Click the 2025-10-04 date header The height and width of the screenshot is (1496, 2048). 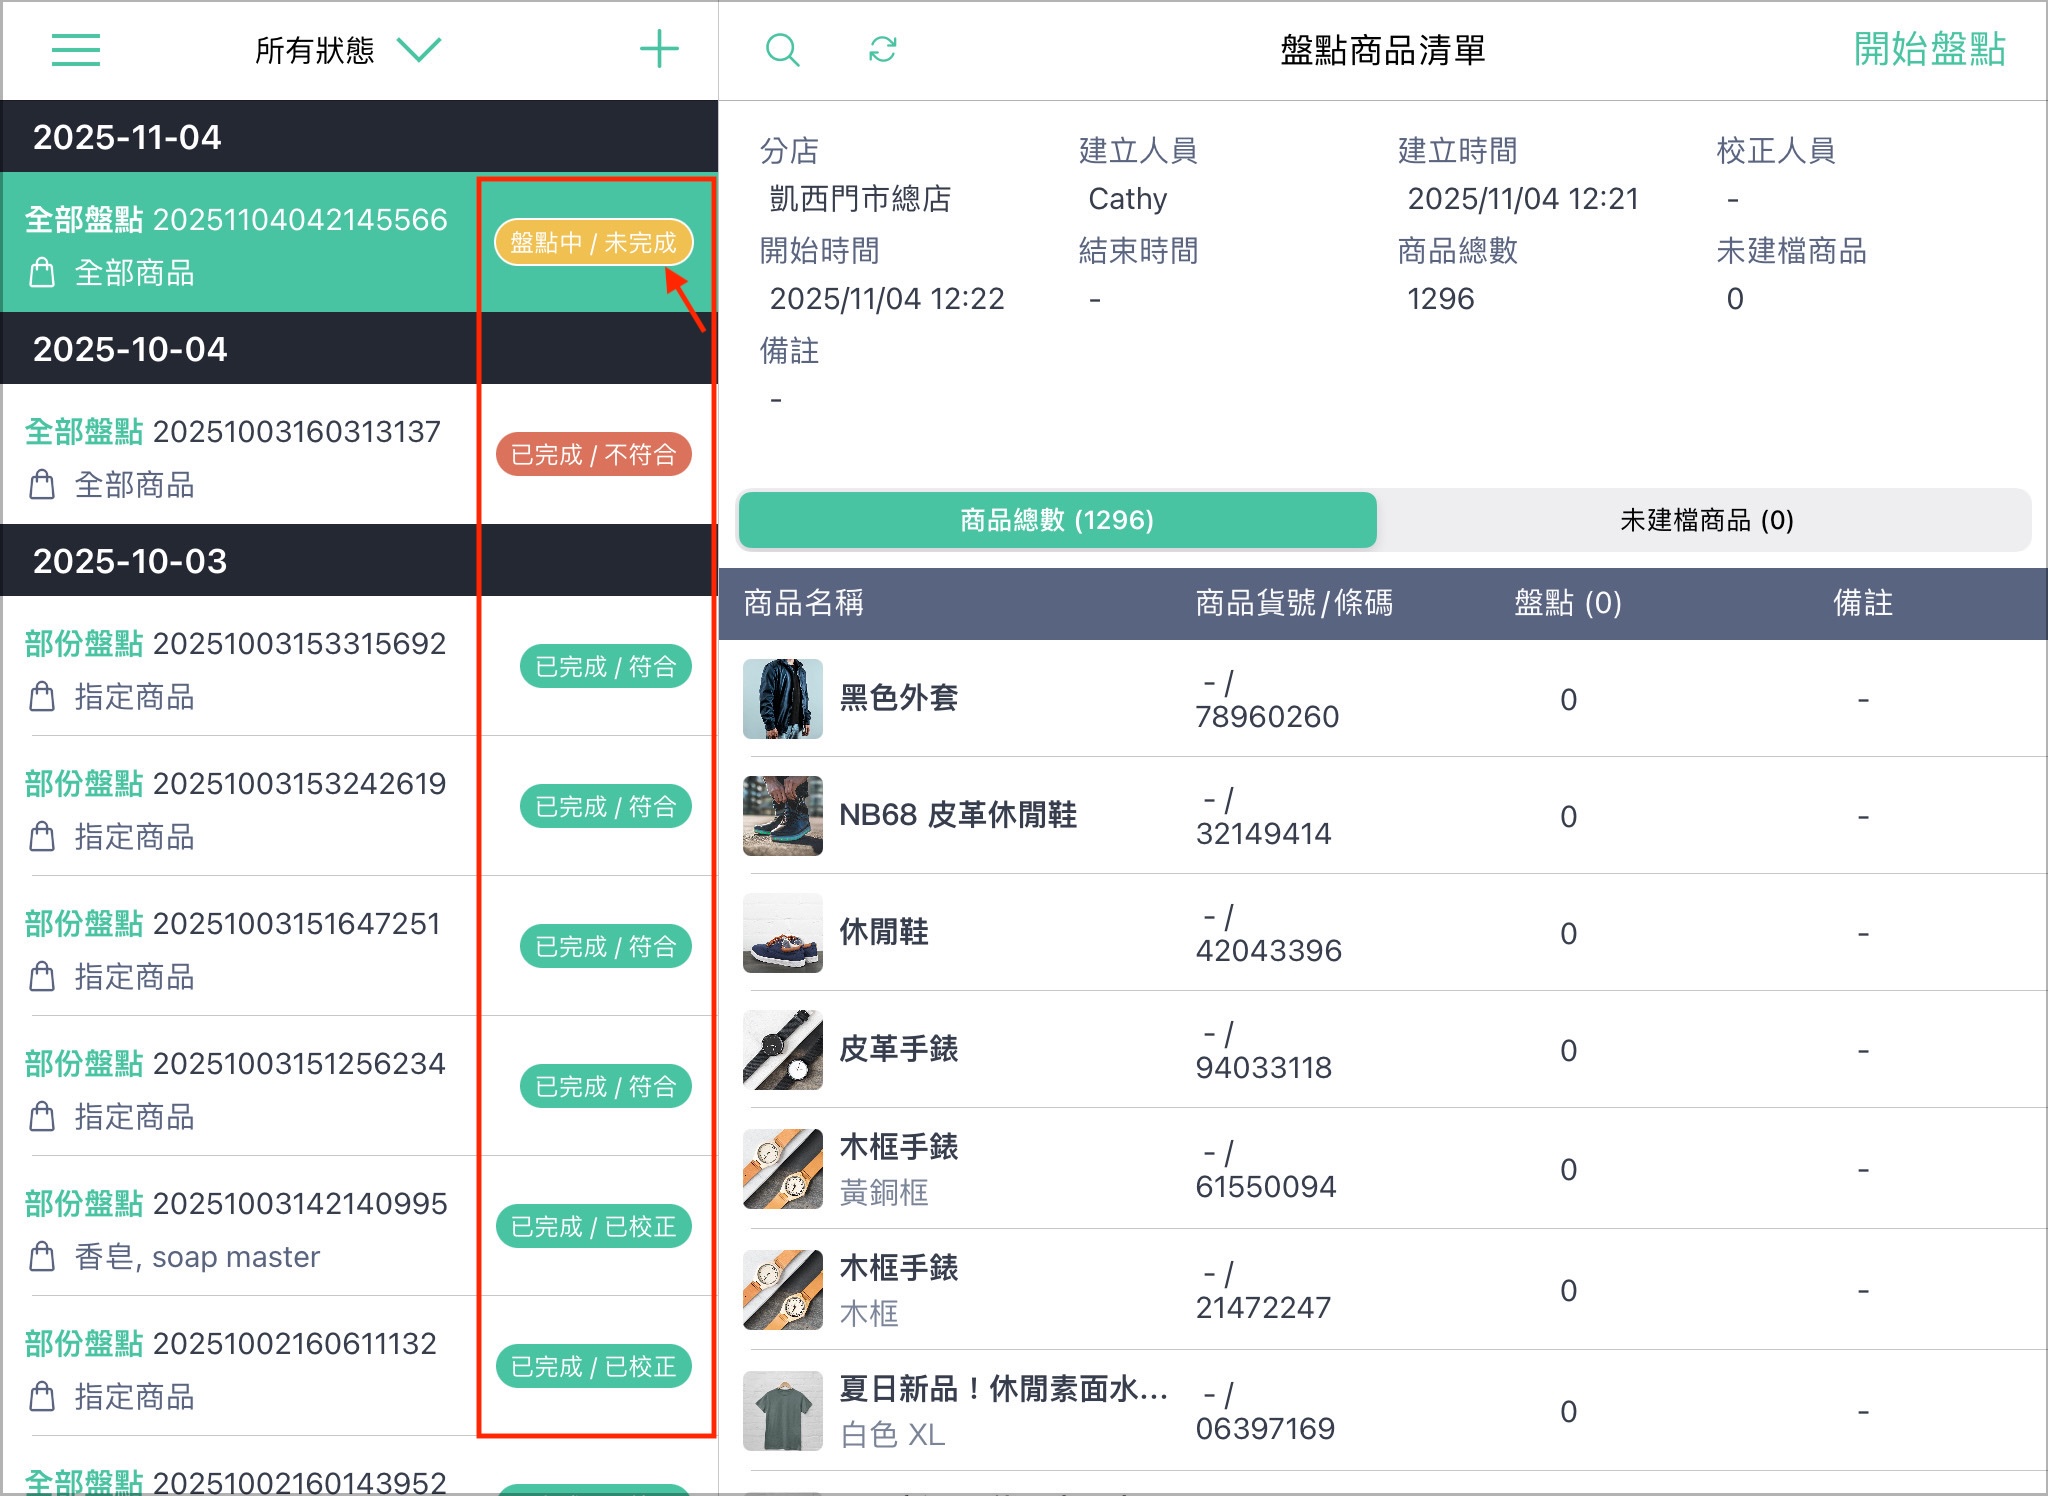[360, 348]
